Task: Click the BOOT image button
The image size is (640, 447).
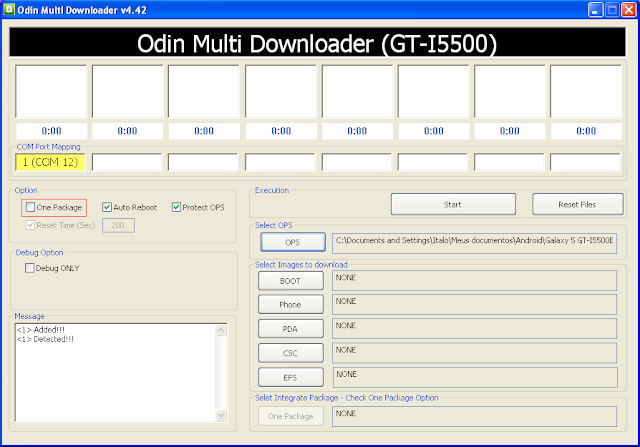Action: pyautogui.click(x=291, y=281)
